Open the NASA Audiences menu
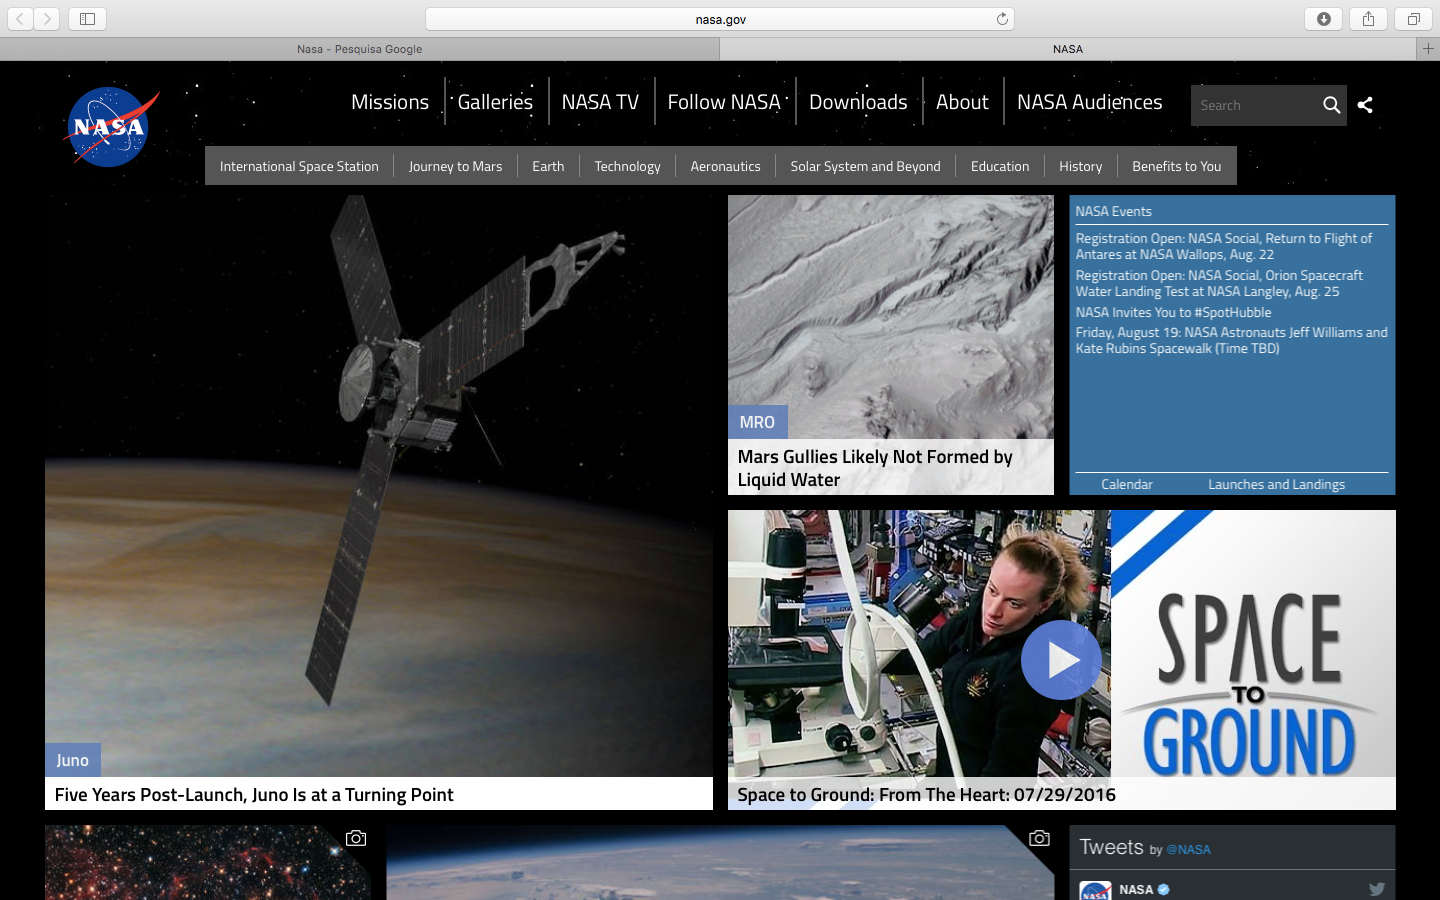Viewport: 1440px width, 900px height. pyautogui.click(x=1089, y=102)
